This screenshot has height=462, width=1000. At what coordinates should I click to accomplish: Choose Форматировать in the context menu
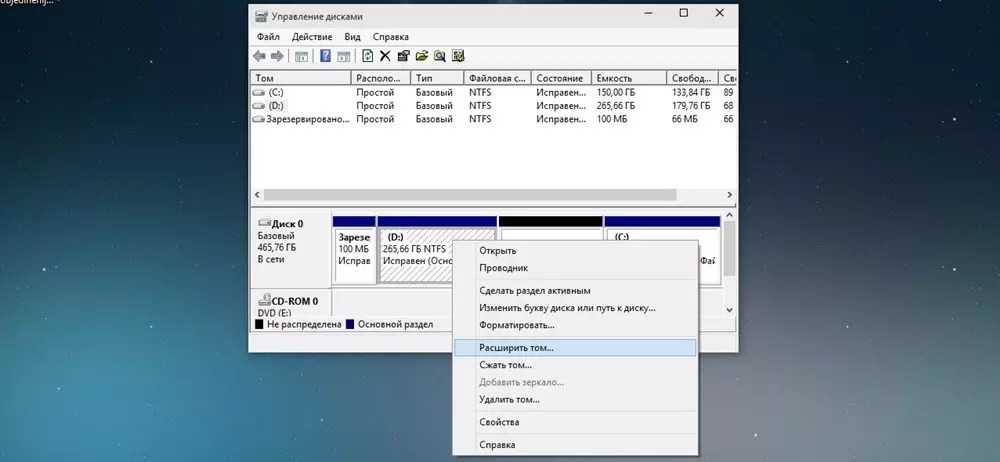(x=516, y=325)
